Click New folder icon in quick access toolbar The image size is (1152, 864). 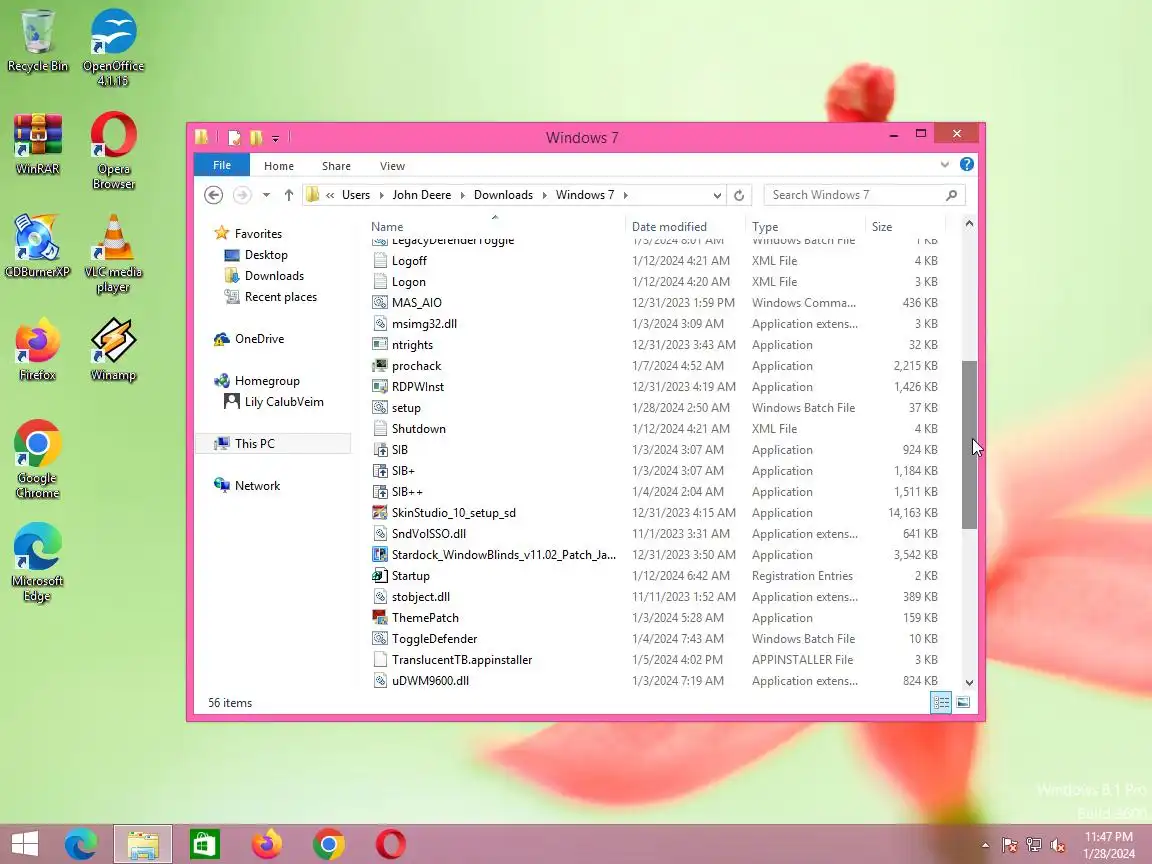[256, 137]
